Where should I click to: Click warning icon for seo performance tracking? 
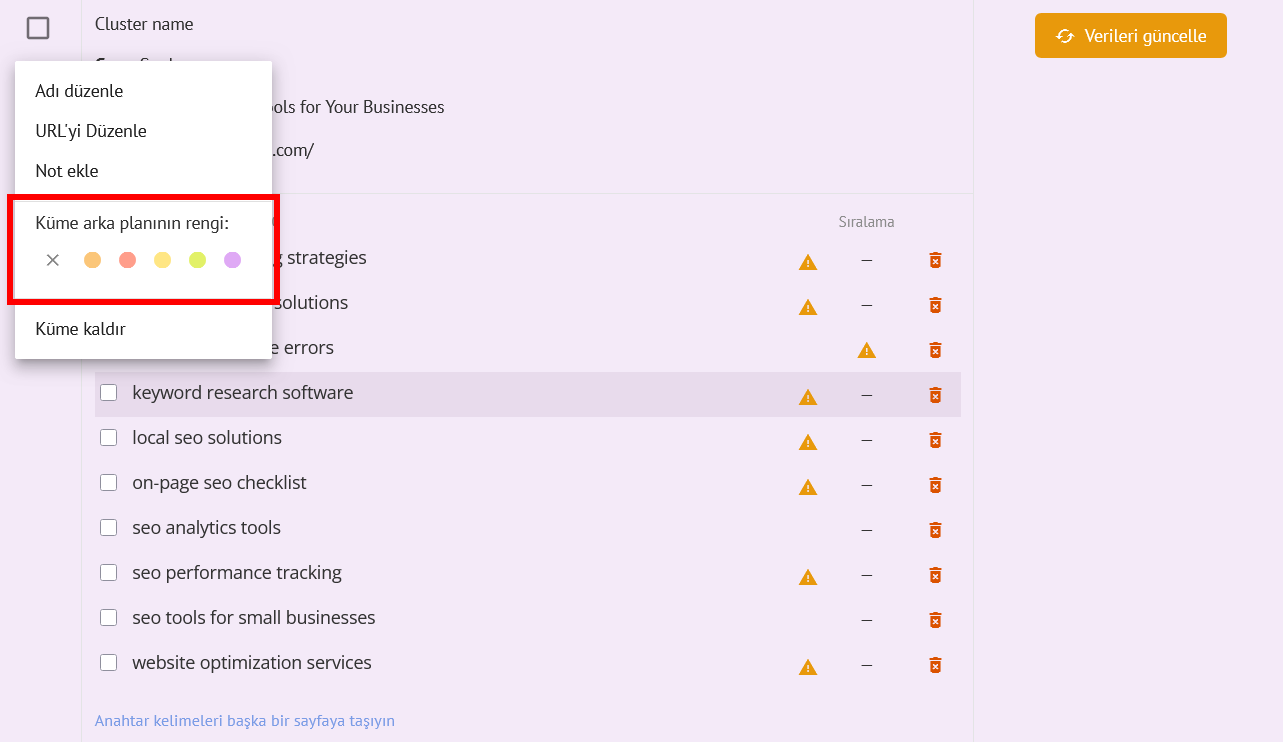click(x=808, y=577)
